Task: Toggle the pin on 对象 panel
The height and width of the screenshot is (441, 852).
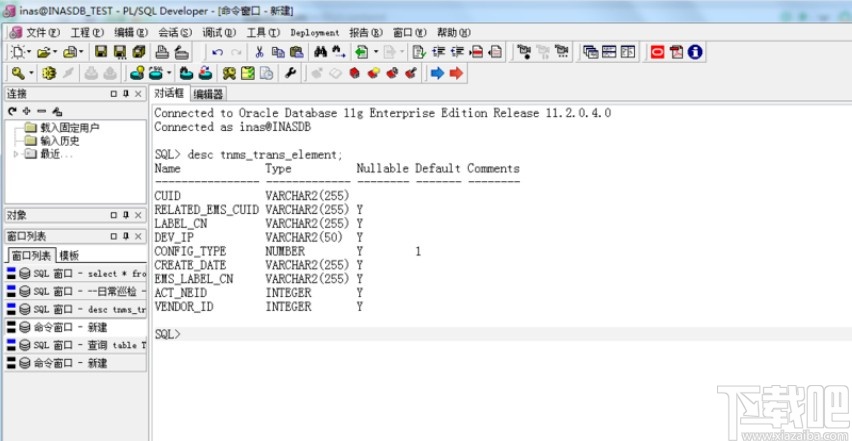Action: (x=126, y=215)
